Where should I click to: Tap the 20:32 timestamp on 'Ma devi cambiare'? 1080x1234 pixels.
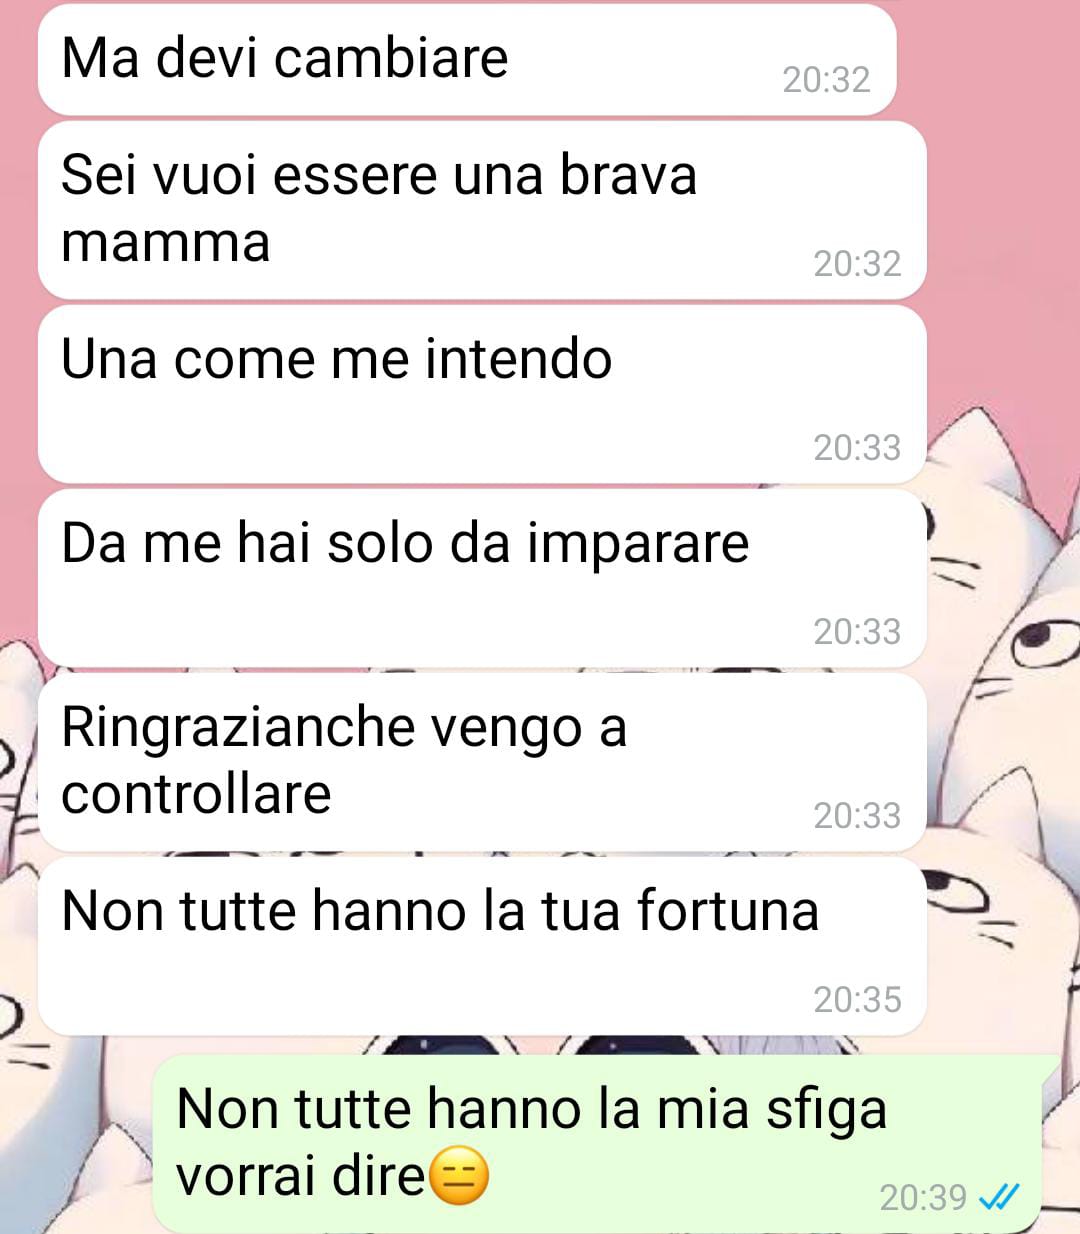tap(826, 80)
